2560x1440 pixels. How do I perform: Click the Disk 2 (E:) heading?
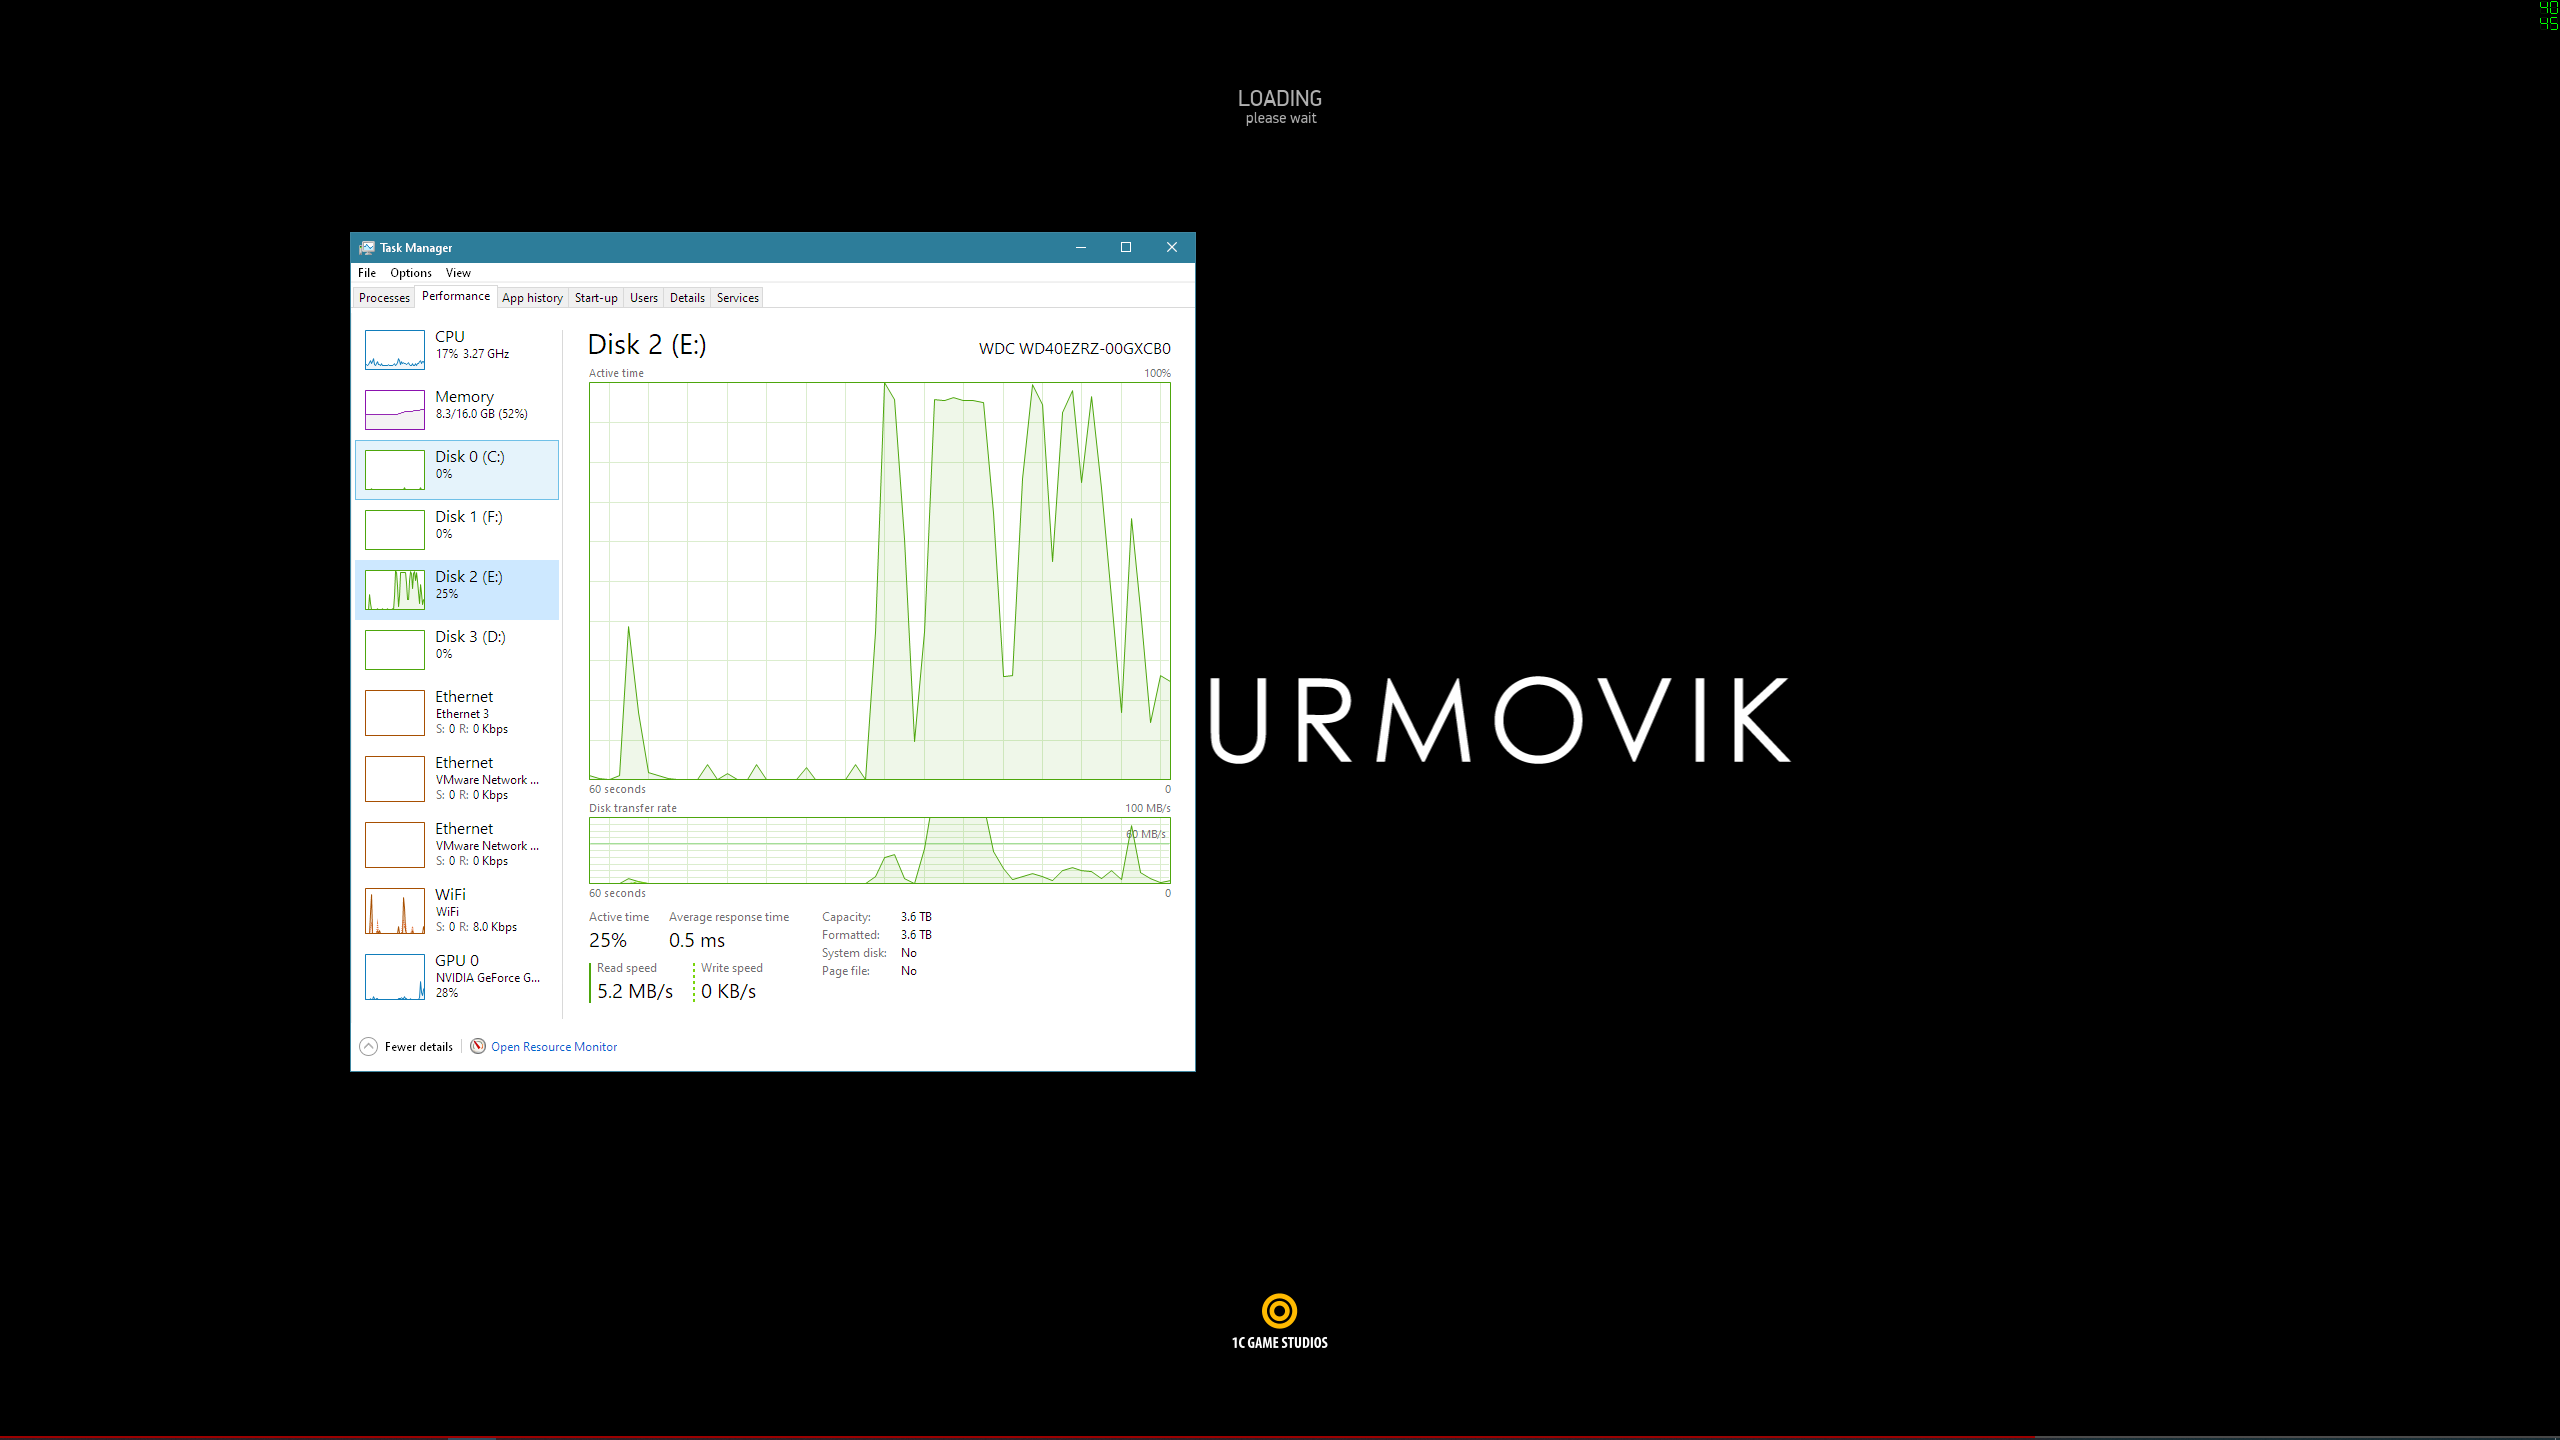pos(647,345)
